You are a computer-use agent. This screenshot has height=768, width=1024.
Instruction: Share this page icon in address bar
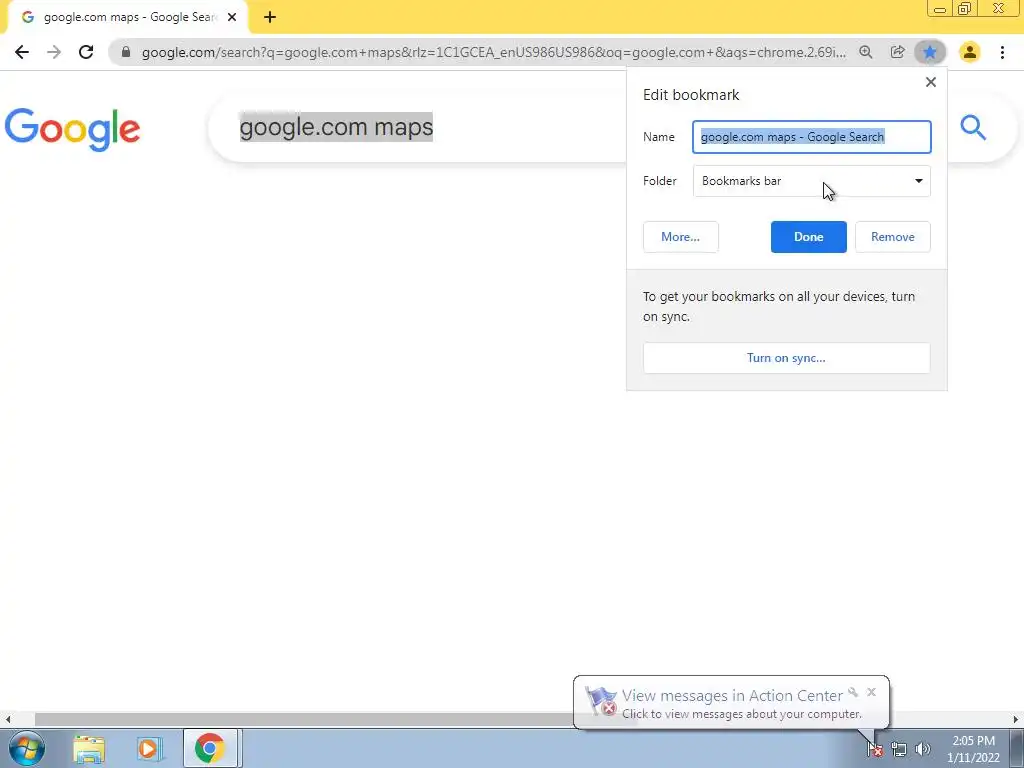[x=898, y=52]
